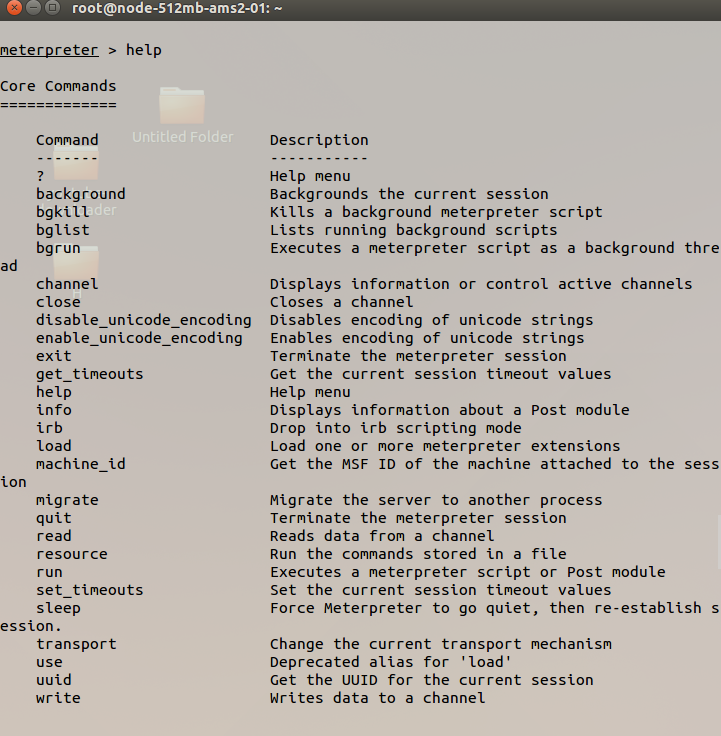Click the background command name

tap(80, 194)
